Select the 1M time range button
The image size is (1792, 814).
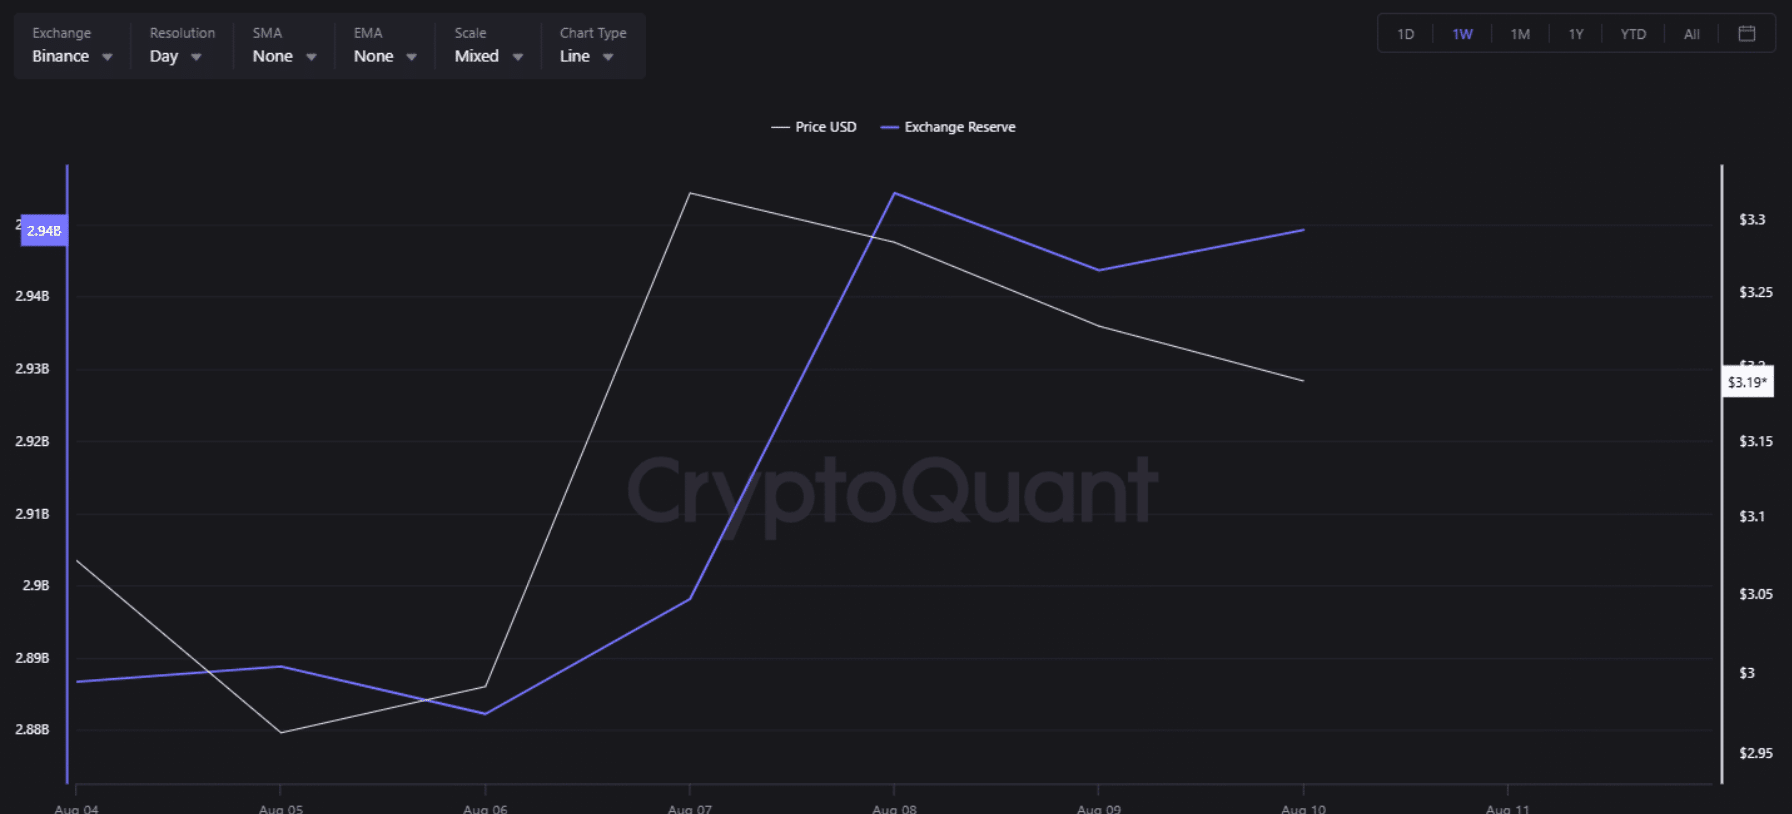click(x=1519, y=33)
